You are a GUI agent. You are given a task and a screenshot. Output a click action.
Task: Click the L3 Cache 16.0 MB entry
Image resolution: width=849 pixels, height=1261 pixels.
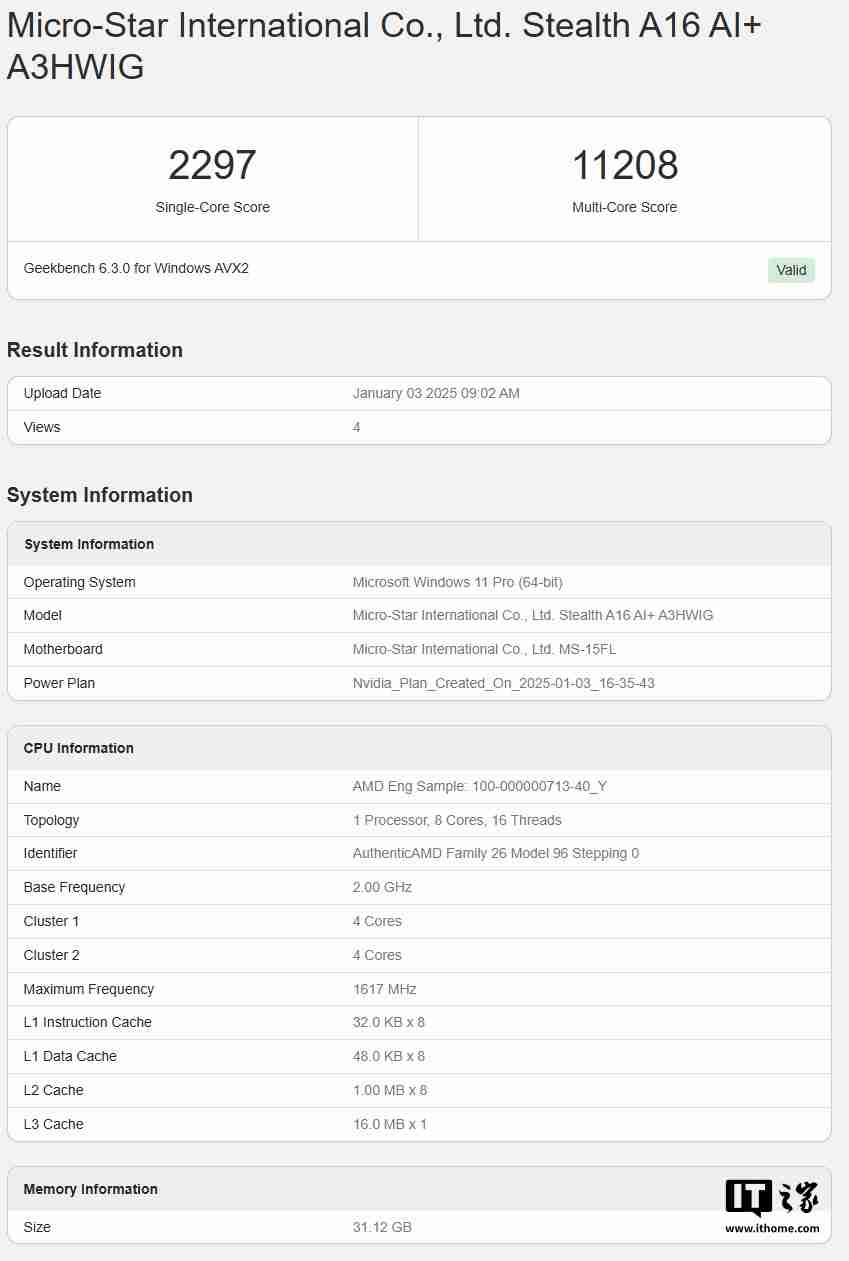click(x=389, y=1124)
